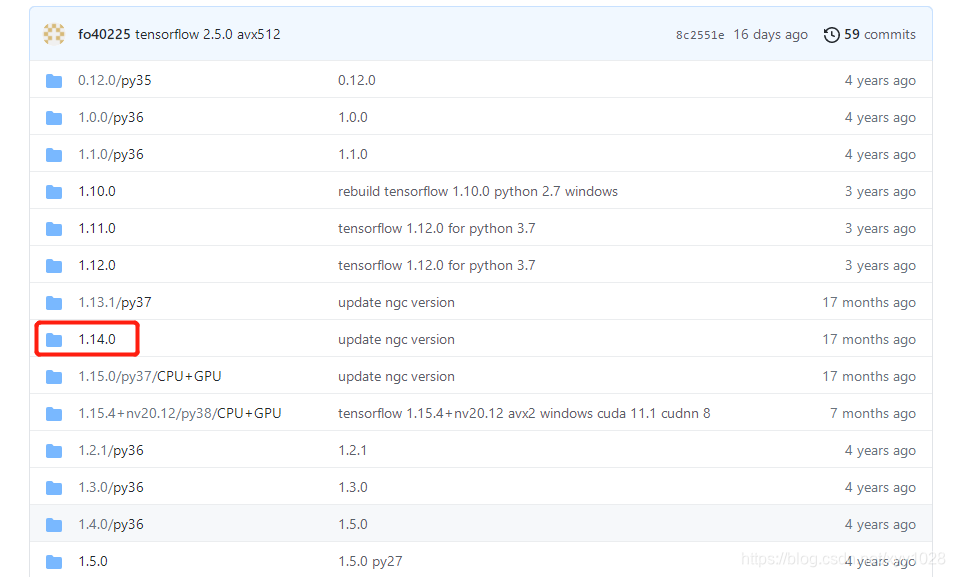
Task: Open the 1.13.1/py37 folder
Action: point(115,303)
